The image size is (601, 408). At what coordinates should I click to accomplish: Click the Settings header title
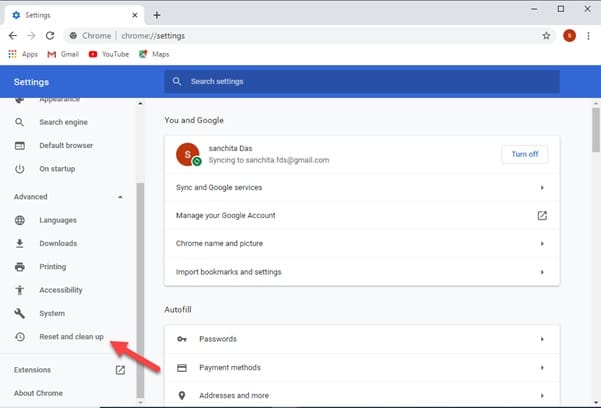[x=31, y=82]
